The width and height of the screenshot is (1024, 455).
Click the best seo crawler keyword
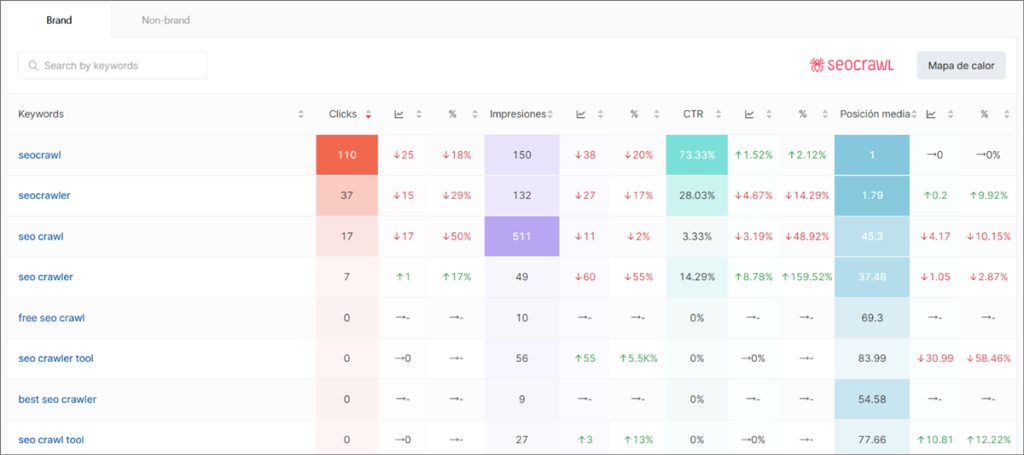57,399
